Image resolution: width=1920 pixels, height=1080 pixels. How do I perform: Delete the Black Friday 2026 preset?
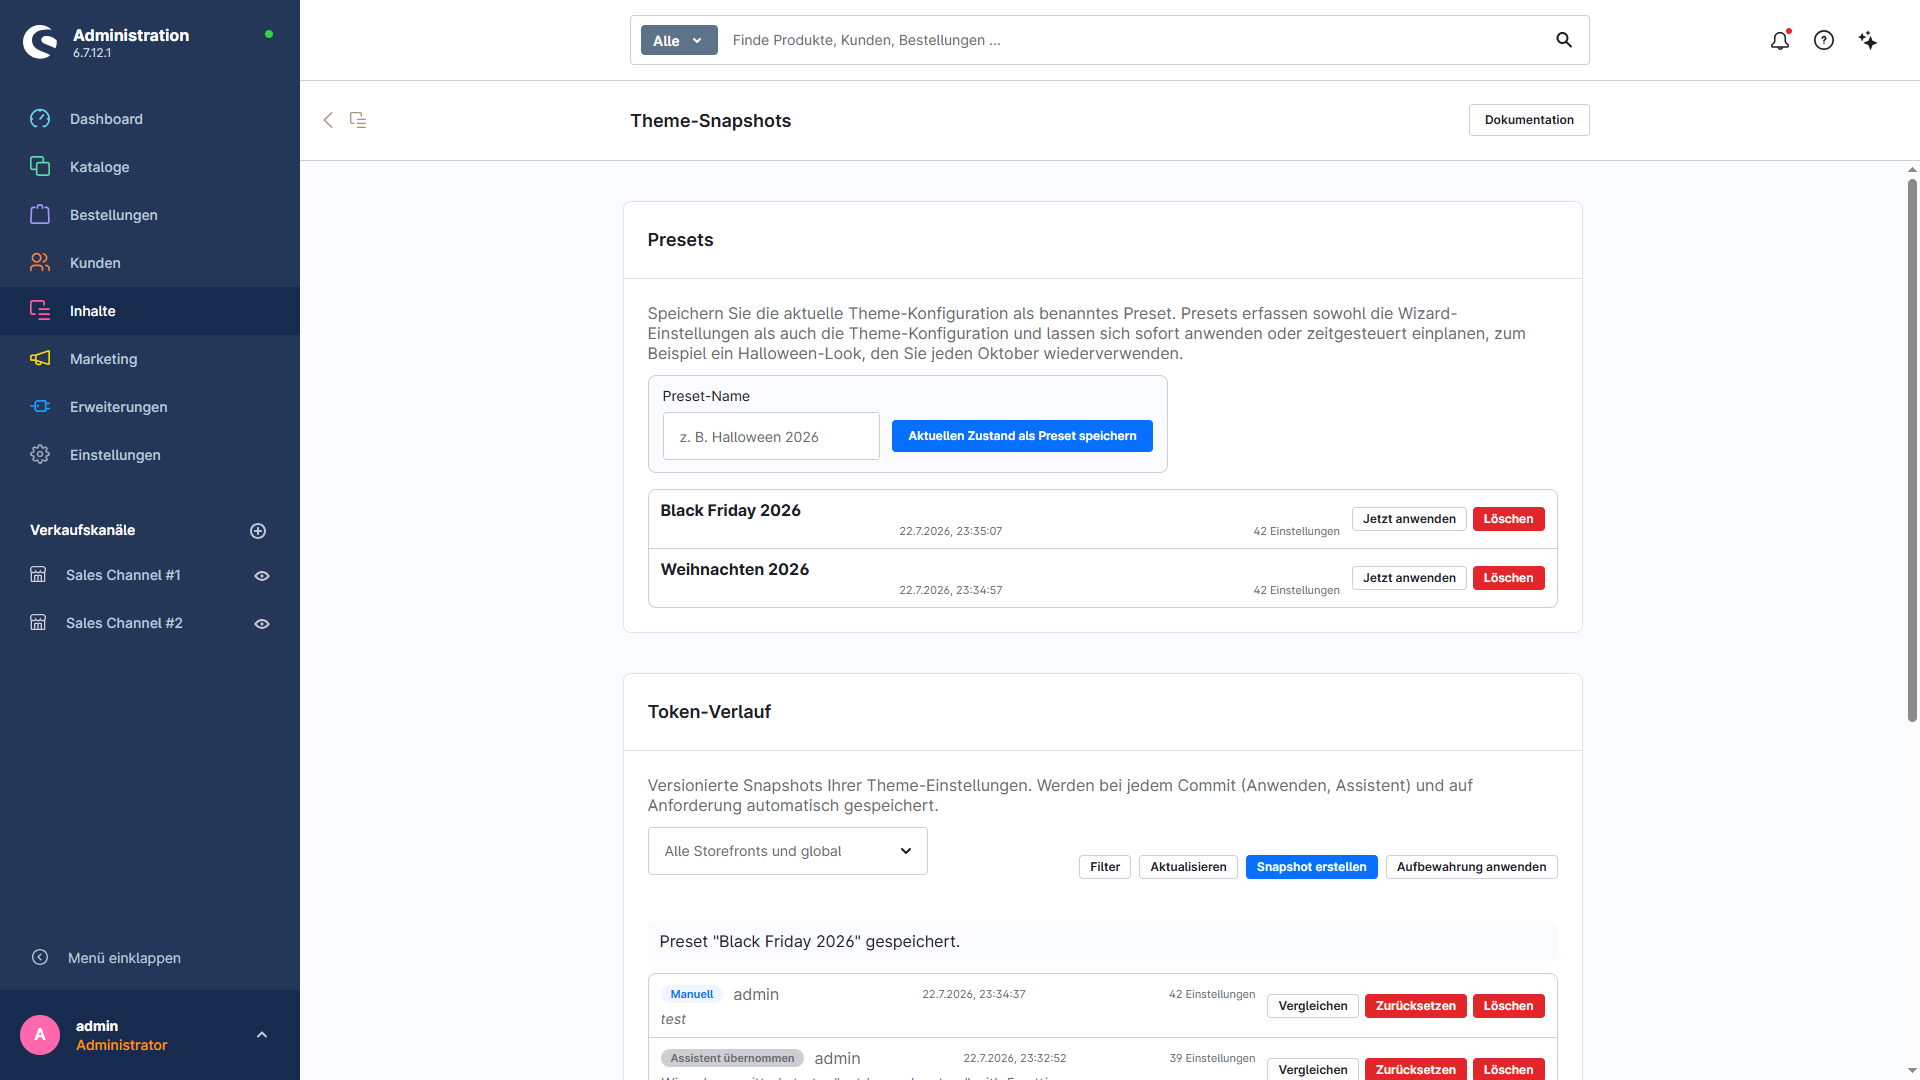click(1508, 519)
